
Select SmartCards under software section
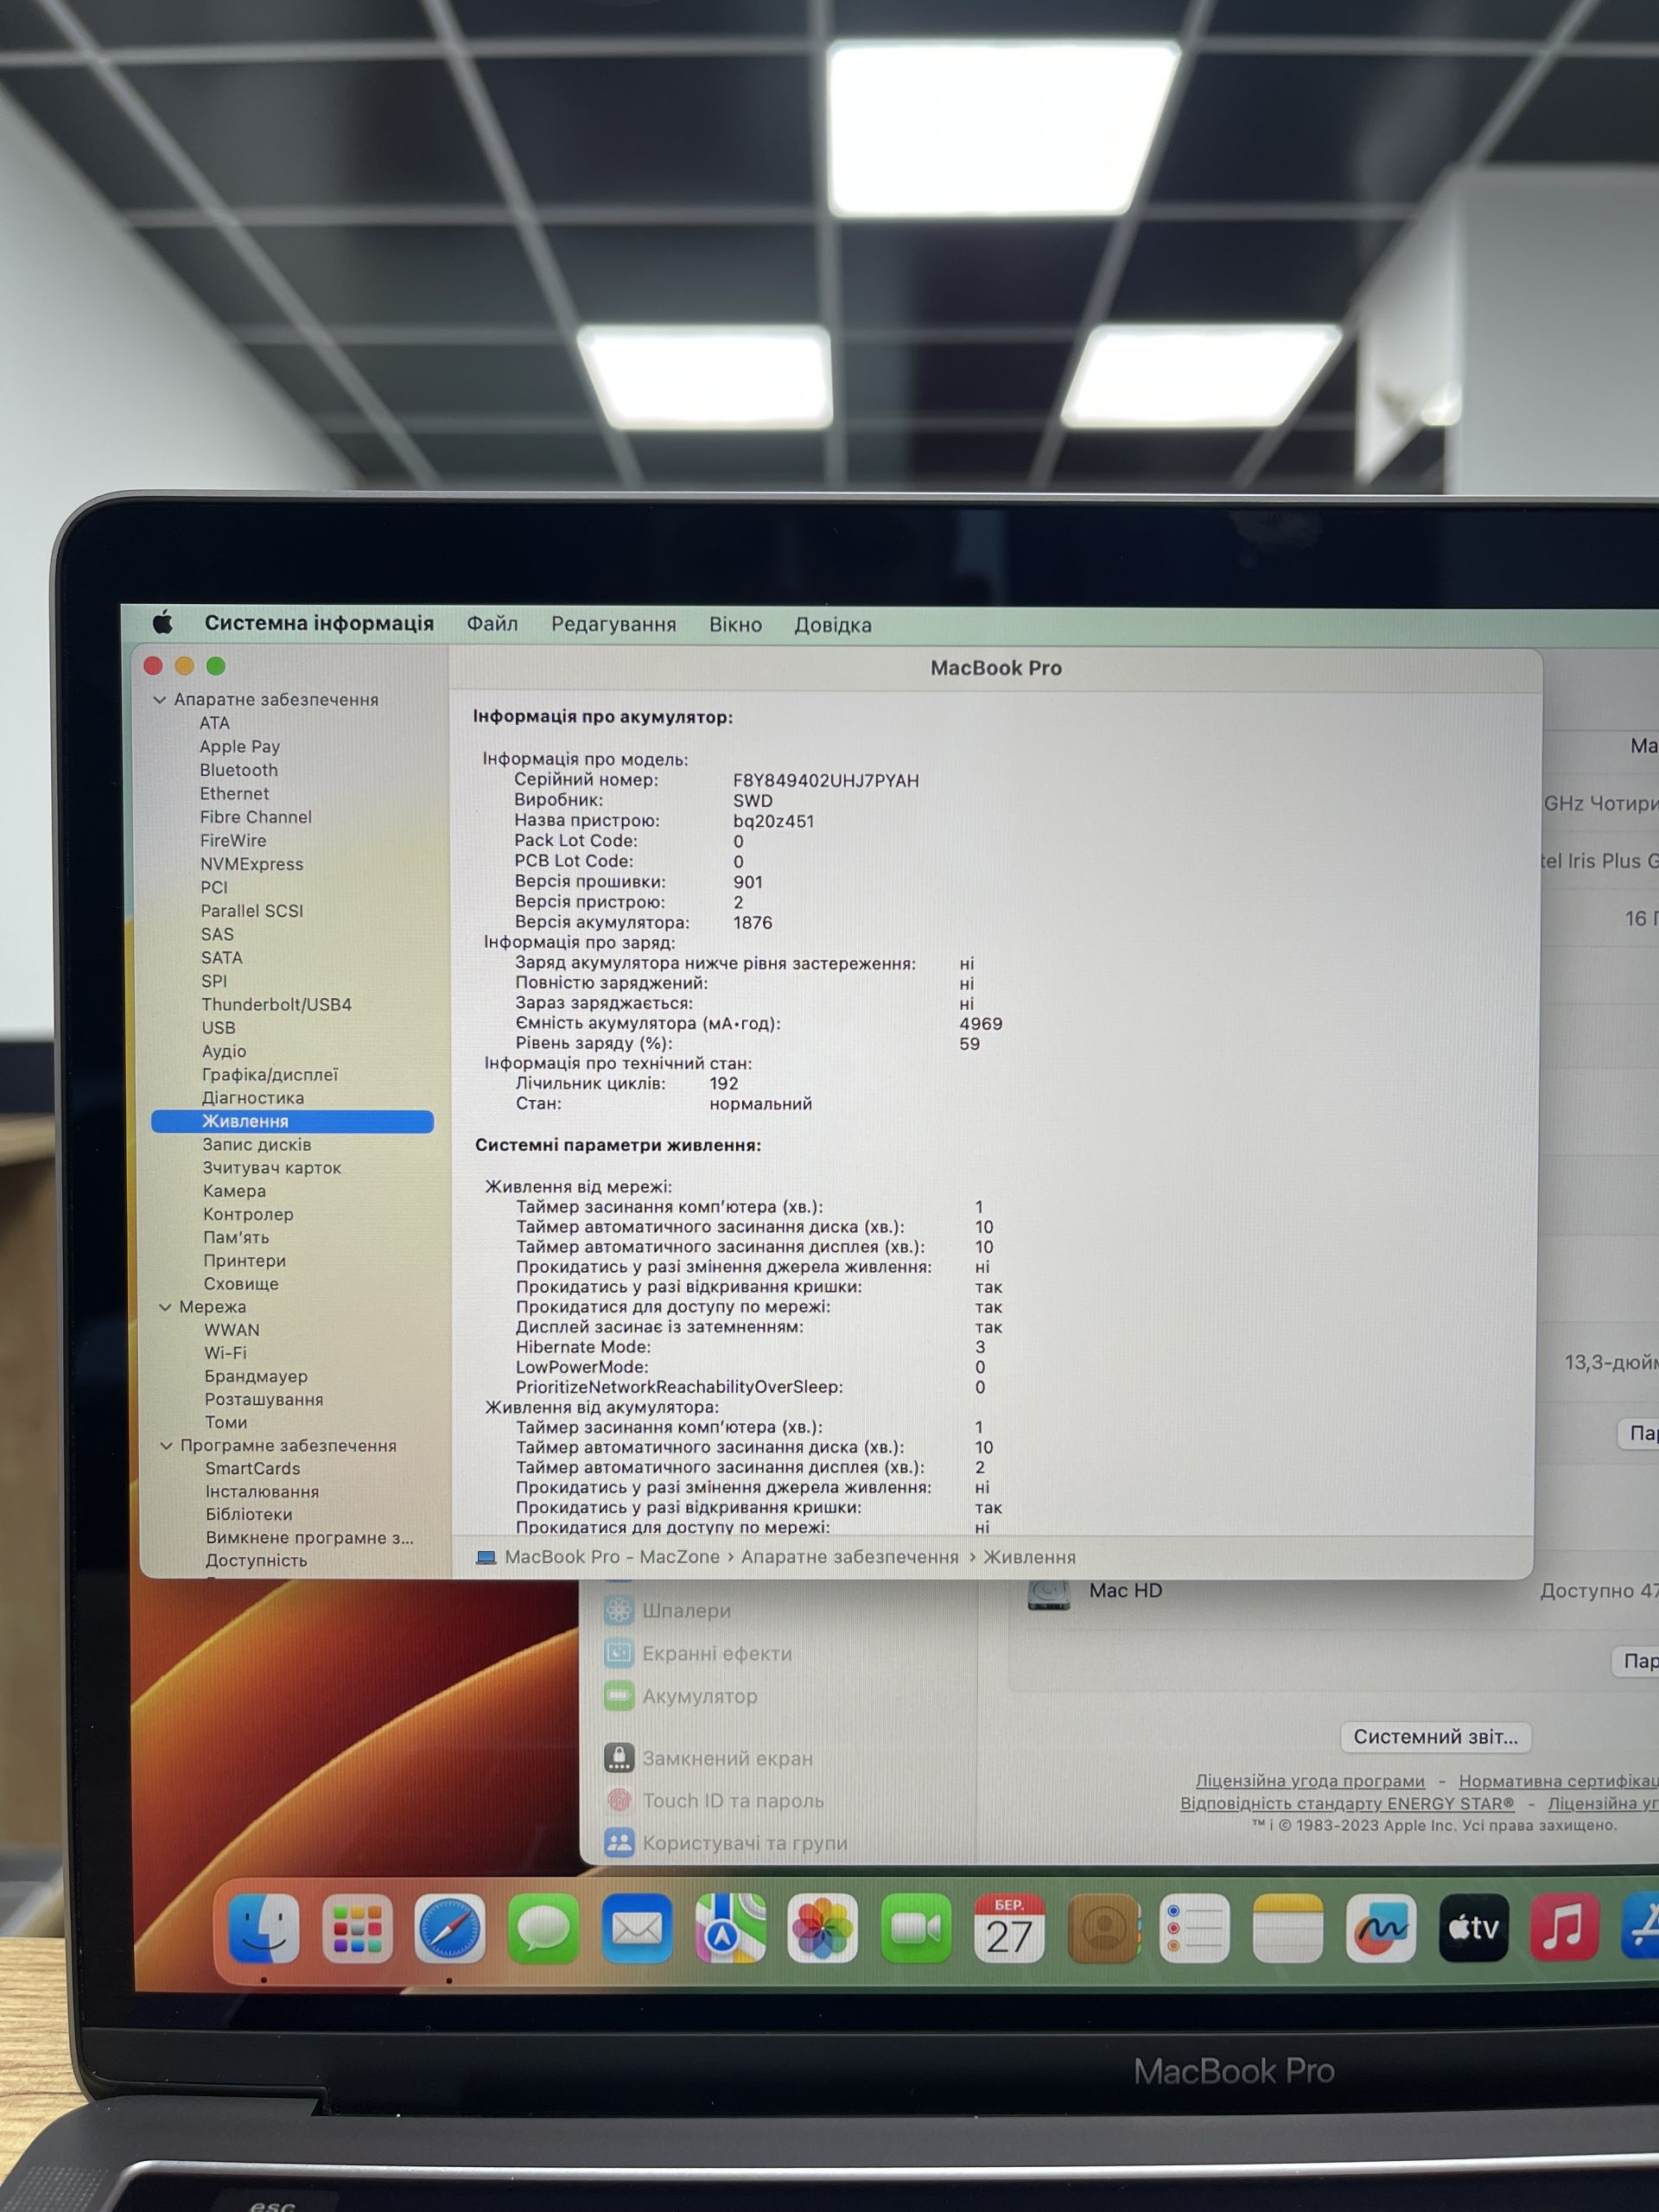(252, 1468)
